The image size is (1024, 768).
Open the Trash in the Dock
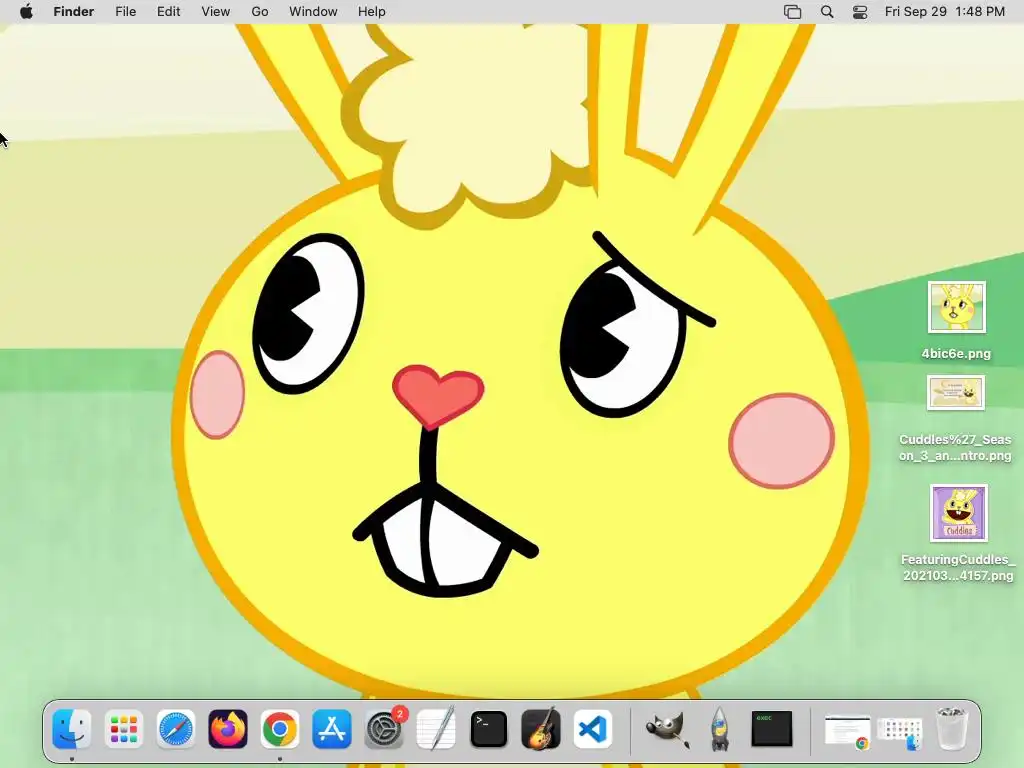click(951, 729)
